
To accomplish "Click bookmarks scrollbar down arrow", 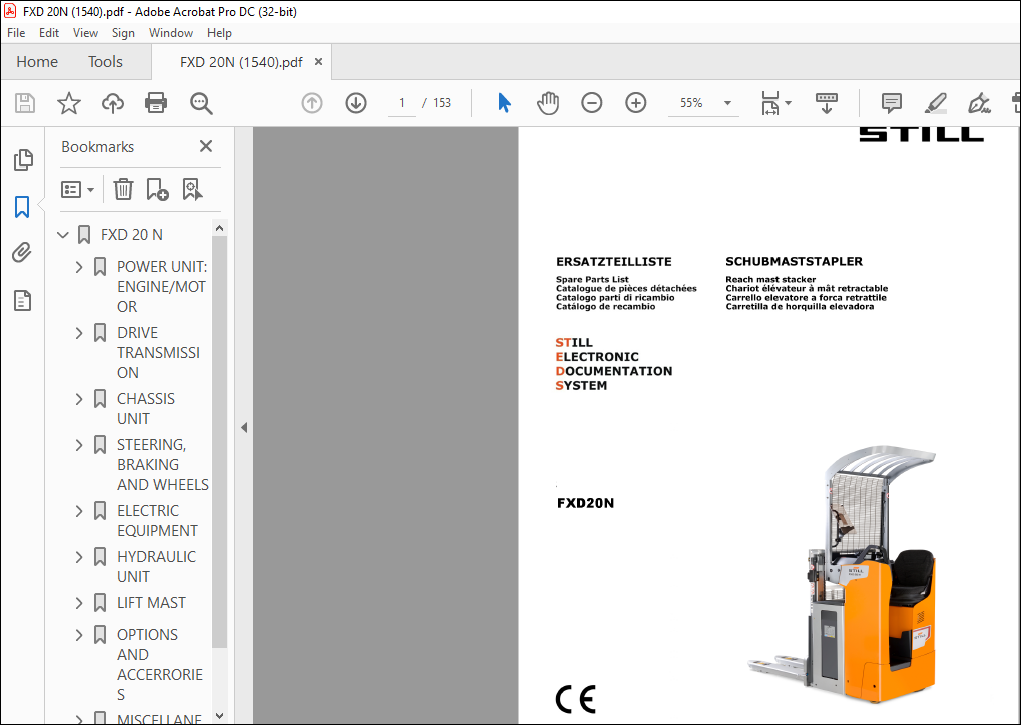I will [219, 715].
